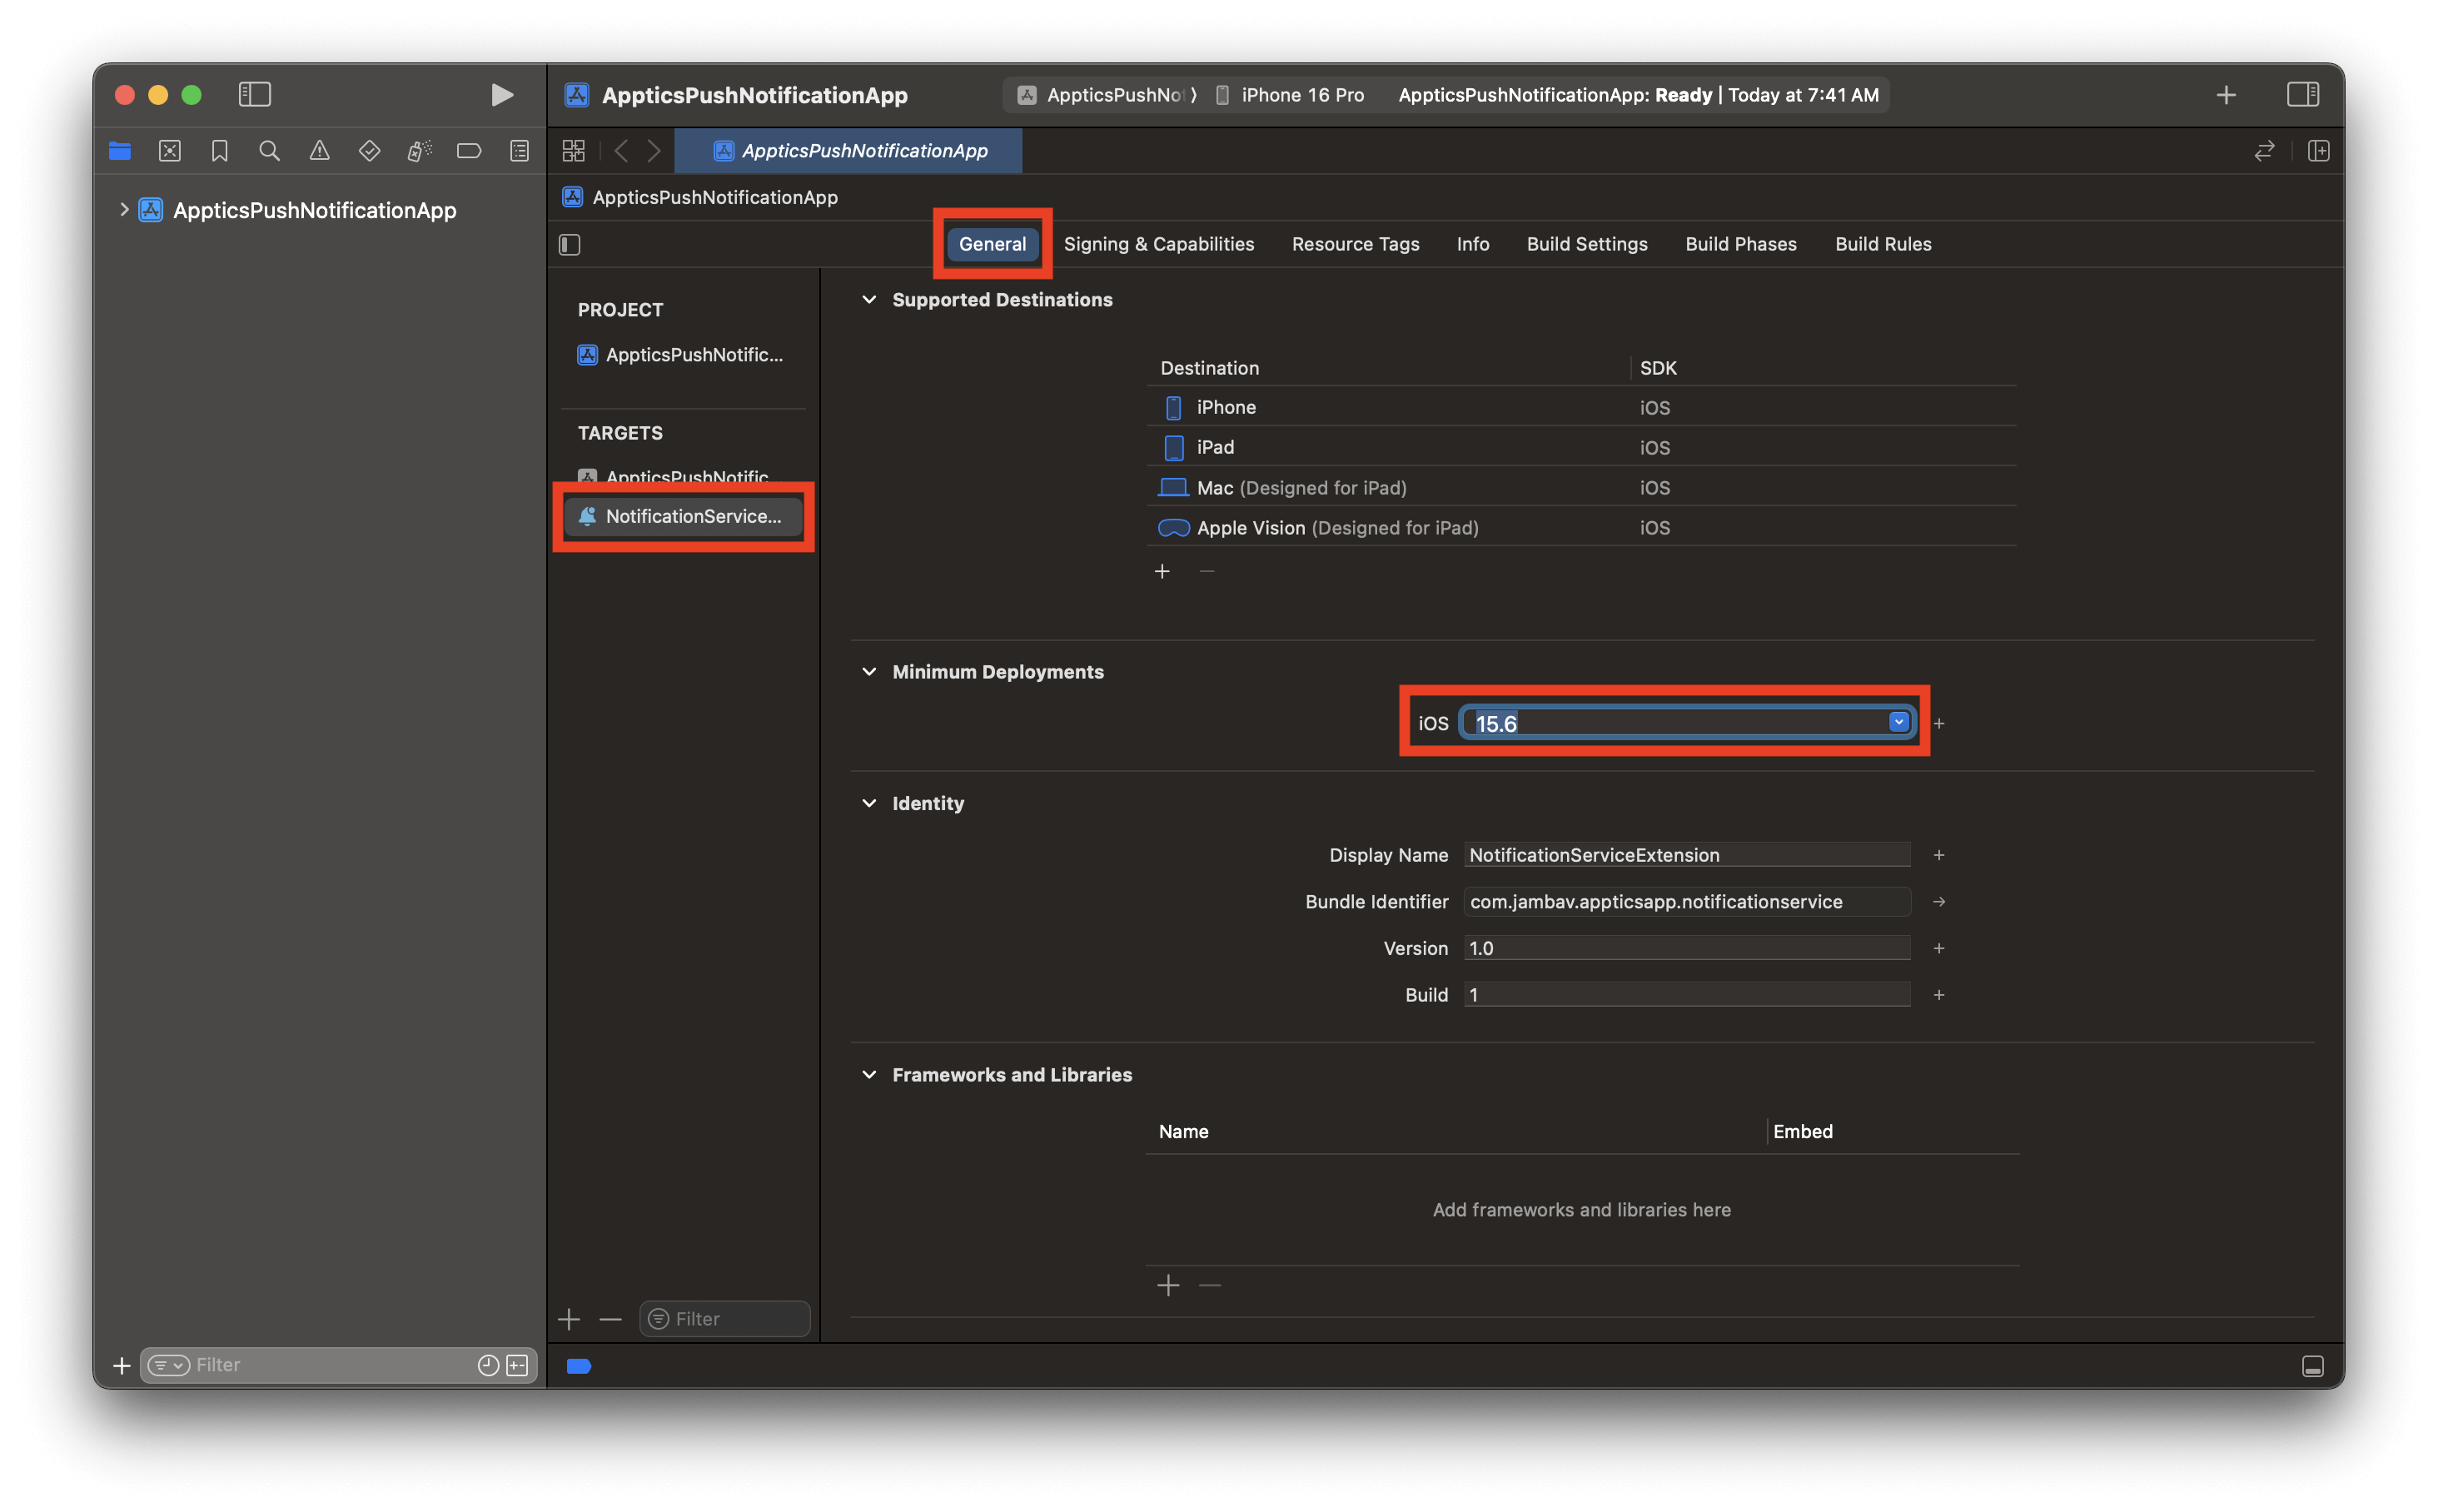2438x1512 pixels.
Task: Open the report navigator icon
Action: (519, 151)
